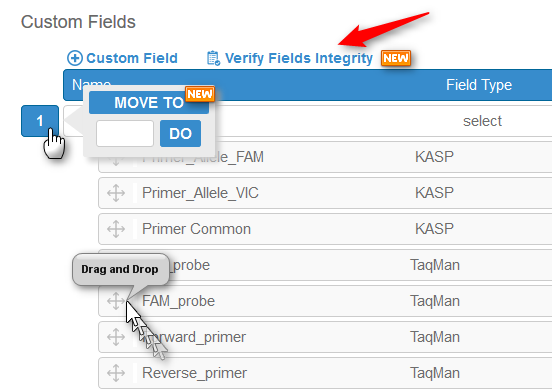
Task: Click the position number input in Move To popup
Action: pyautogui.click(x=125, y=134)
